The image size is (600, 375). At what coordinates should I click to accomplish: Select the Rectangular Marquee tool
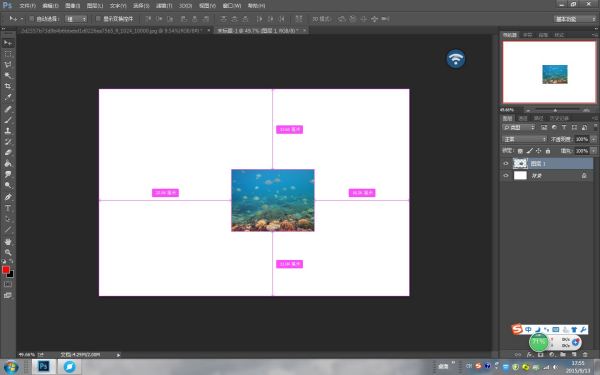(8, 54)
